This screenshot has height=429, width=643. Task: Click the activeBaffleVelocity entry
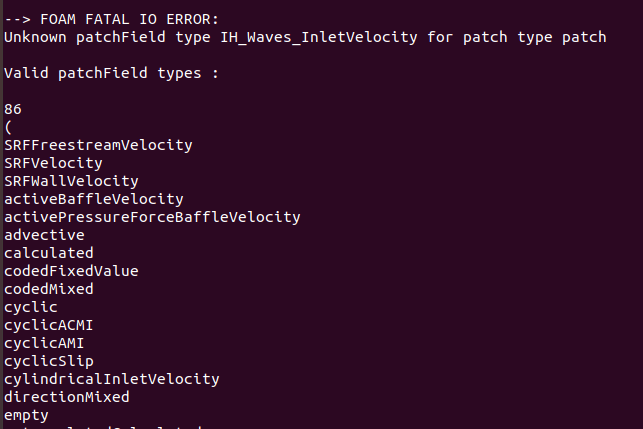click(94, 199)
